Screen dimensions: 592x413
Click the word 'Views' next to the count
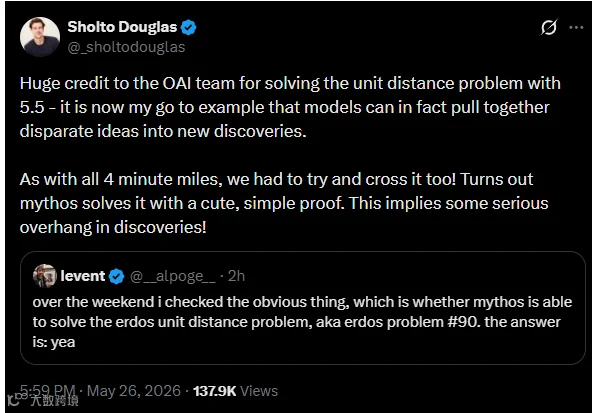(x=259, y=391)
